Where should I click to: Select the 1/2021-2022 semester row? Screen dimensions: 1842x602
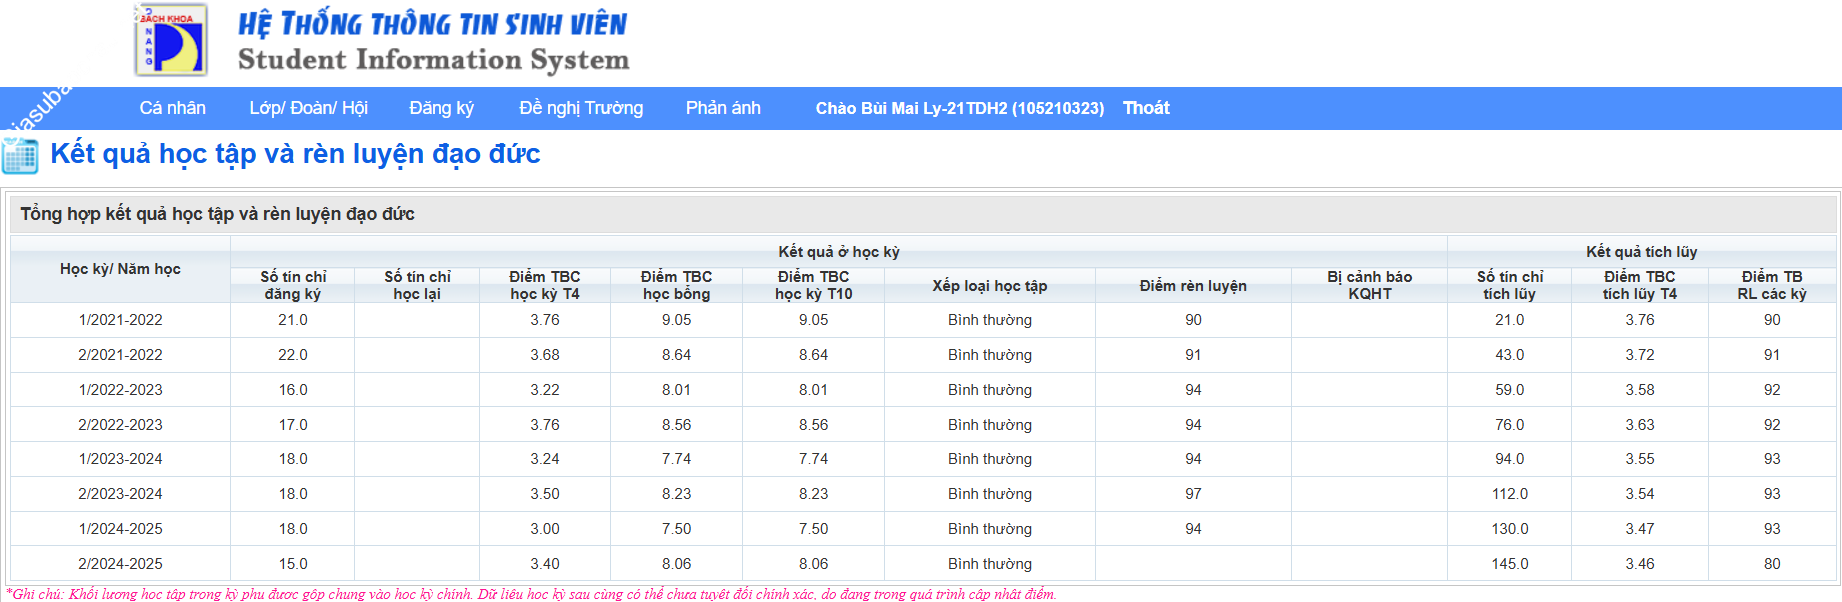pos(120,320)
